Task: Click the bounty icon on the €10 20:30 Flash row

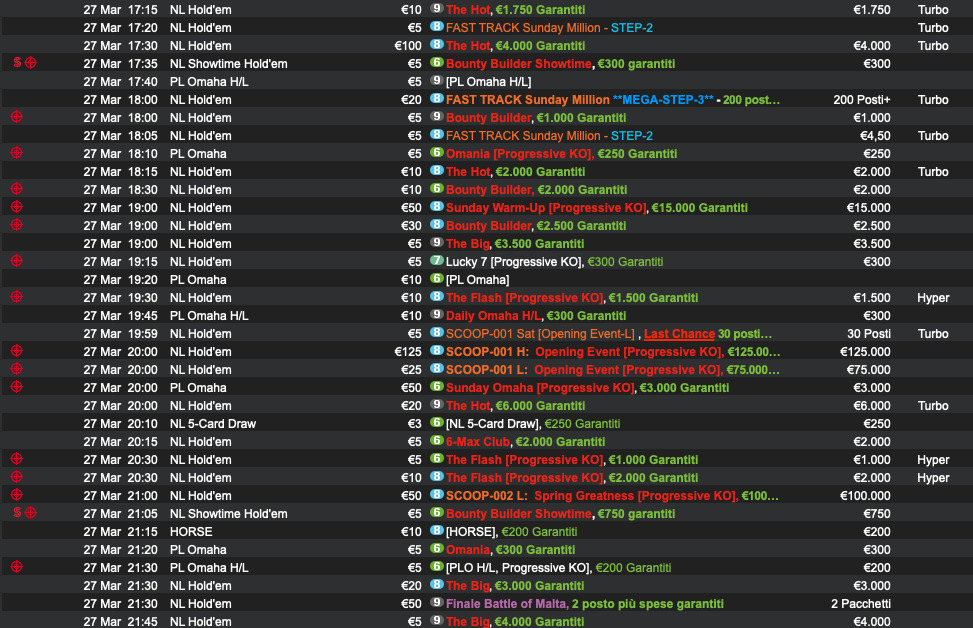Action: (17, 476)
